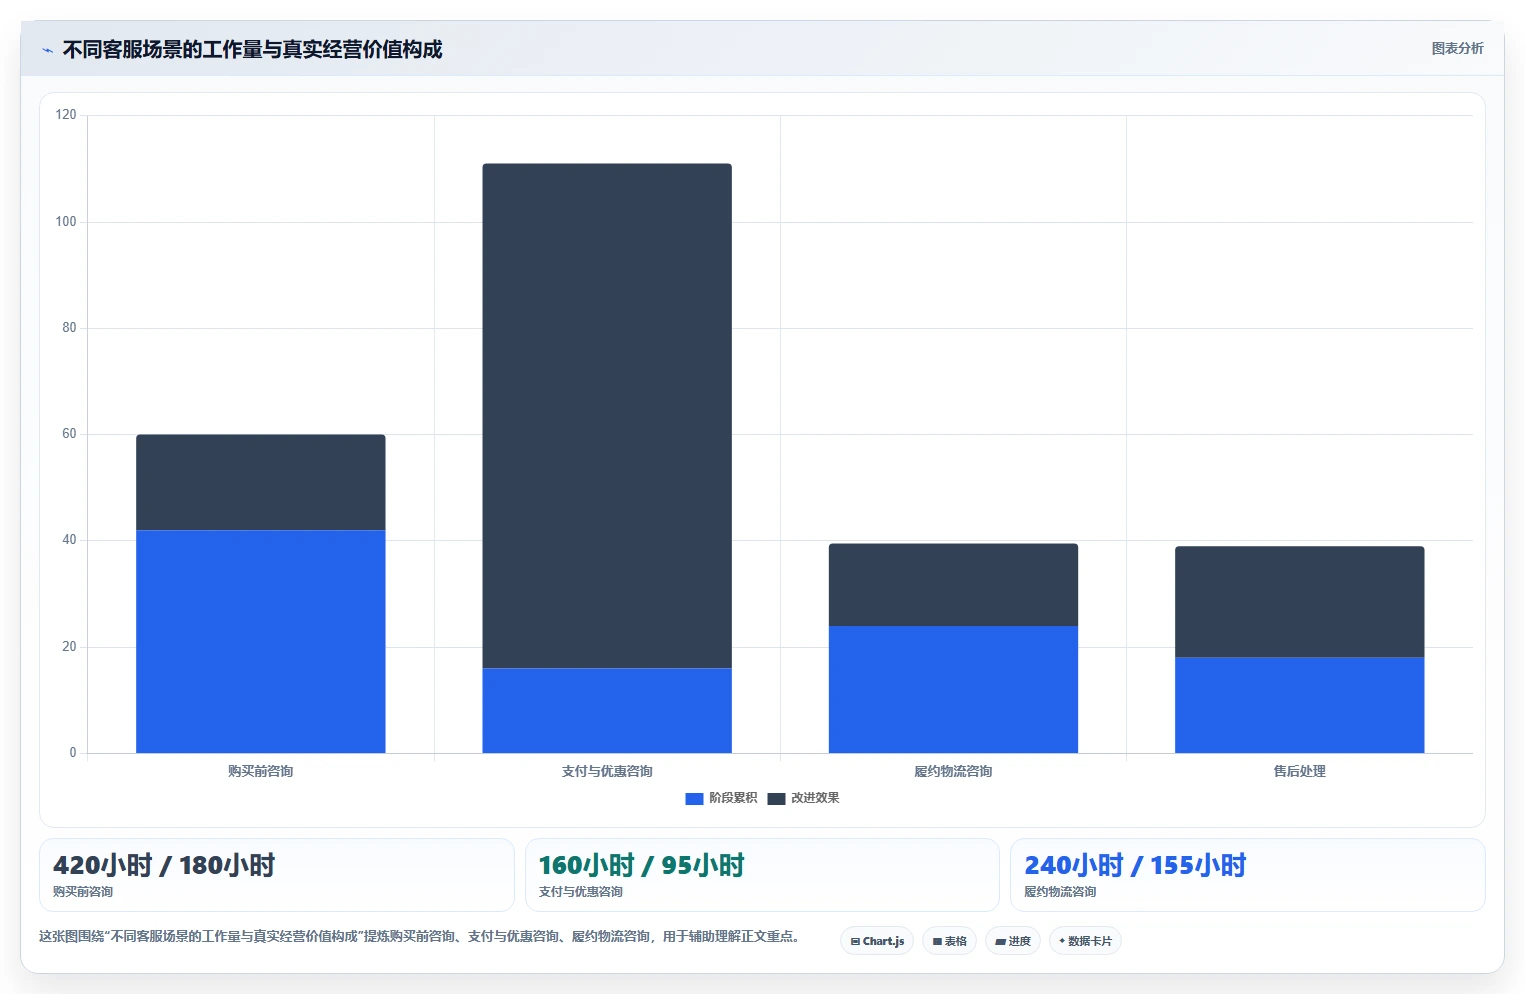Viewport: 1525px width, 994px height.
Task: Click the 支付与优惠咨询 caption in the second stat card
Action: click(580, 891)
